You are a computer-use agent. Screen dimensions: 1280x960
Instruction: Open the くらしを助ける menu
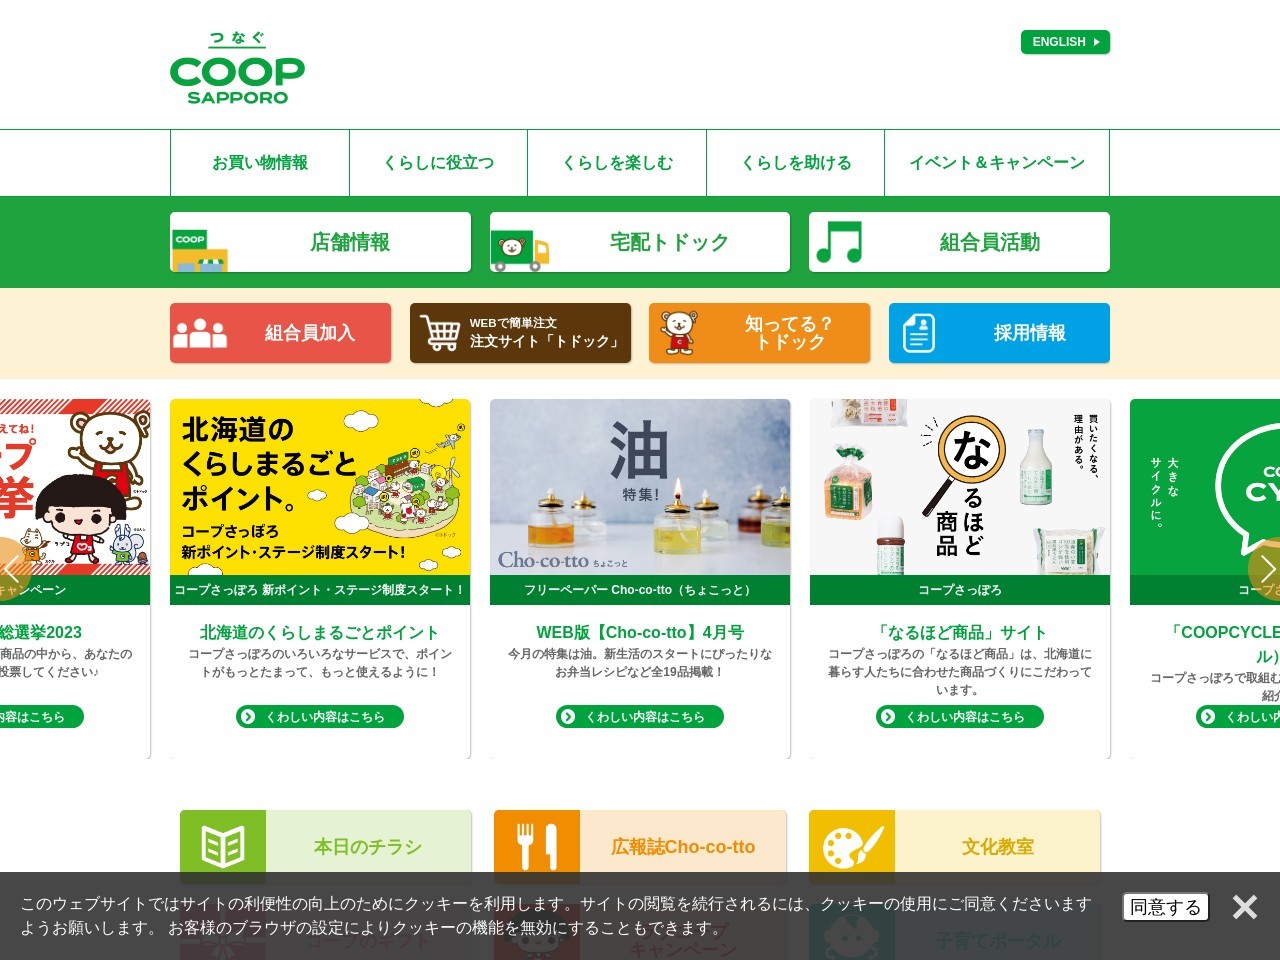coord(796,163)
